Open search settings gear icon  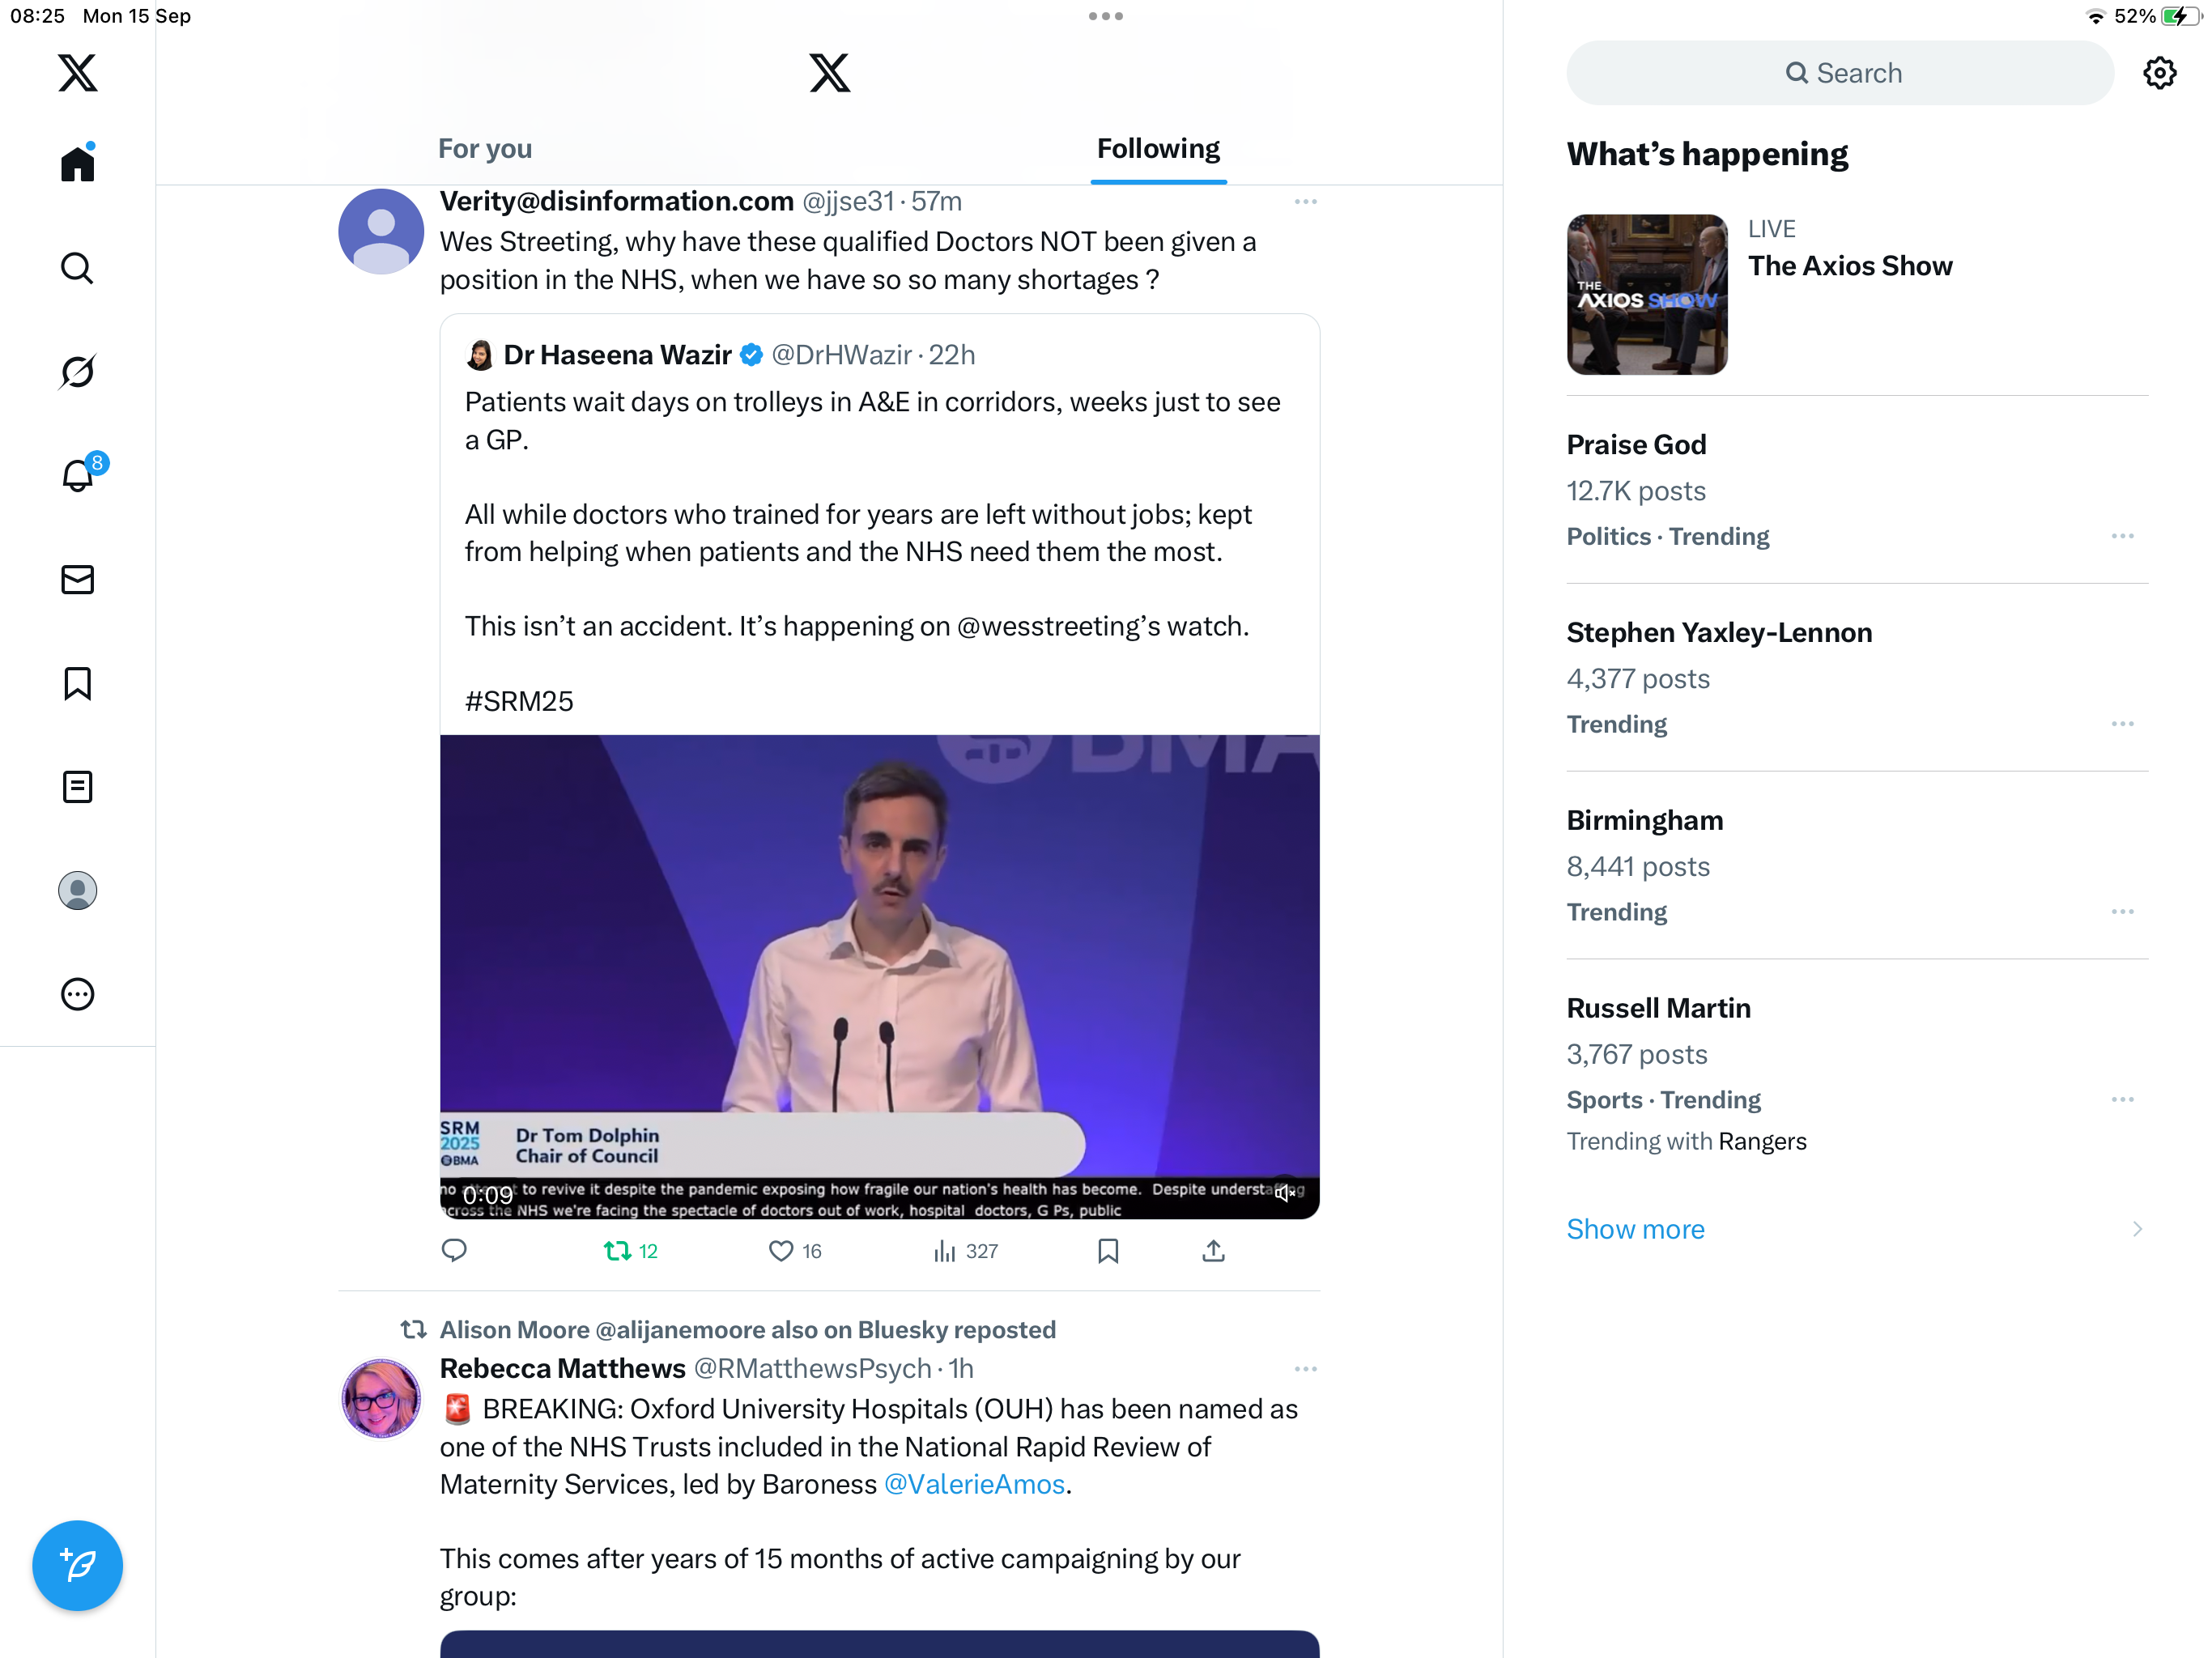pos(2159,73)
